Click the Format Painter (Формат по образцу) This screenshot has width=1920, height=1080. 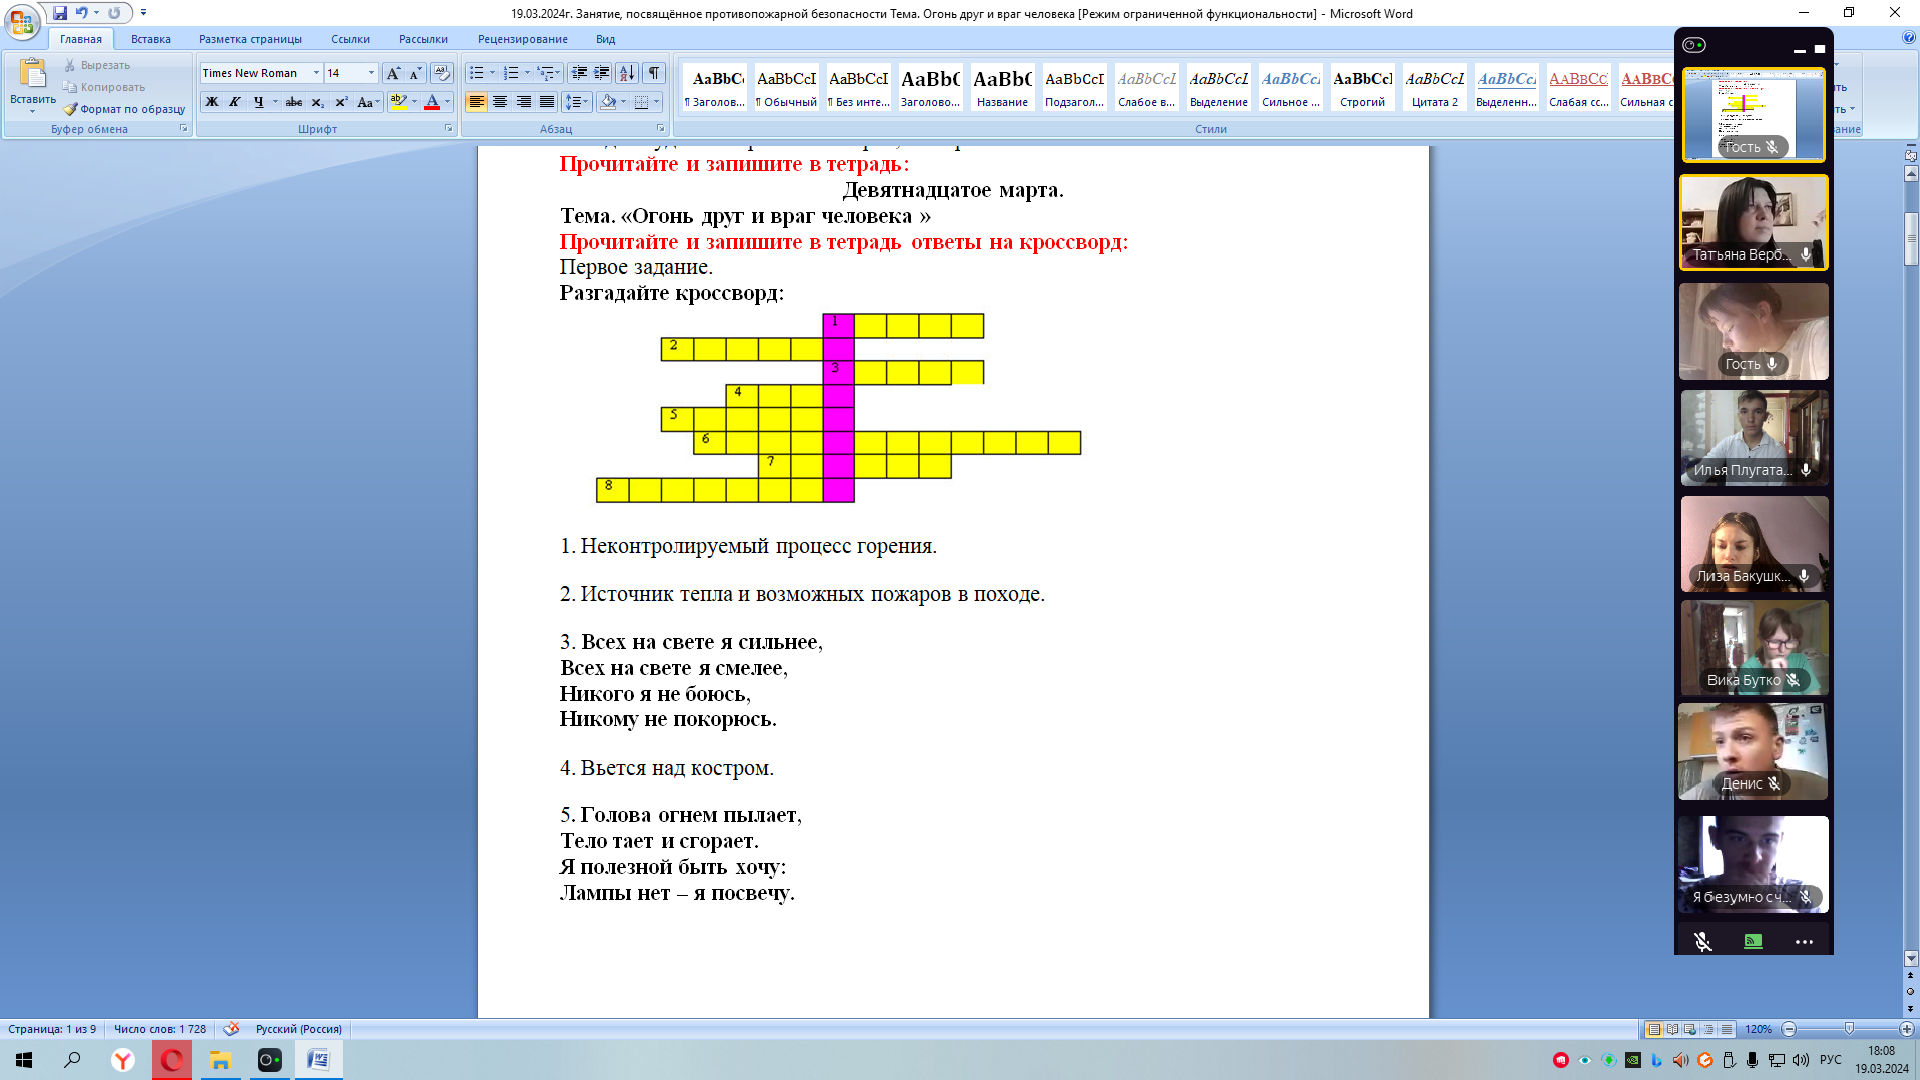[125, 109]
